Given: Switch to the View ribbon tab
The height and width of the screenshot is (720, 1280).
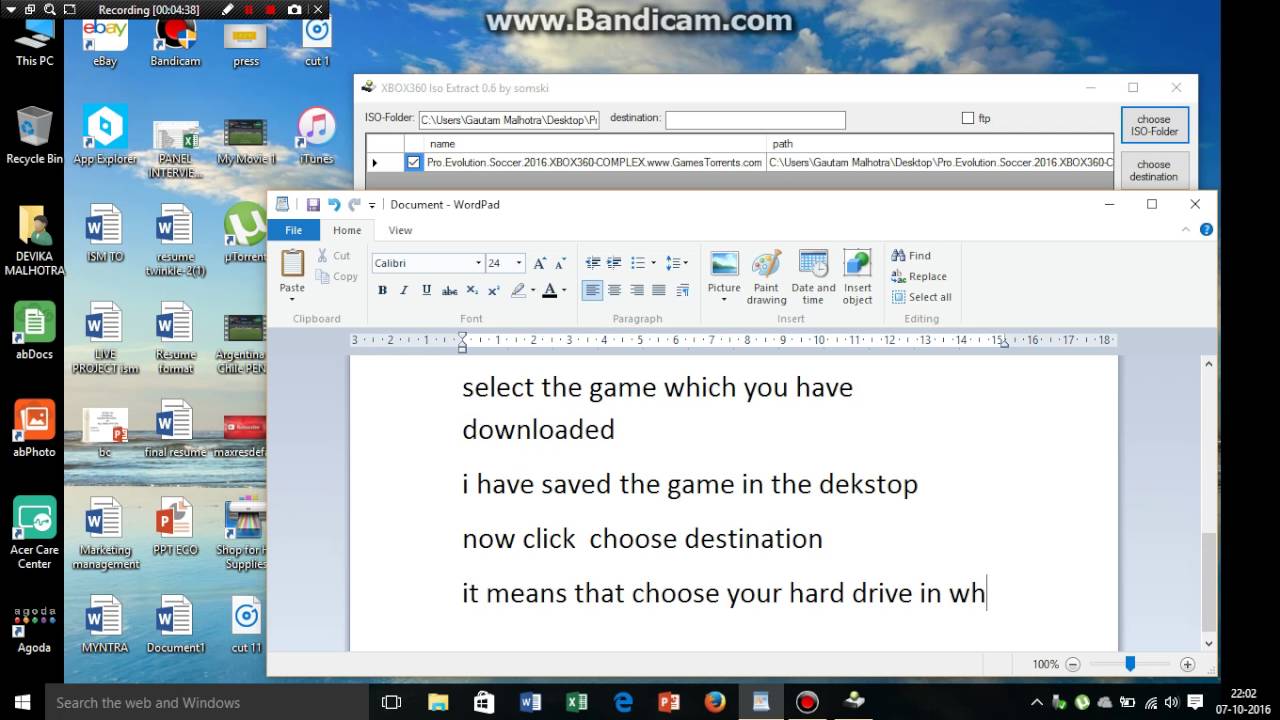Looking at the screenshot, I should (x=400, y=230).
